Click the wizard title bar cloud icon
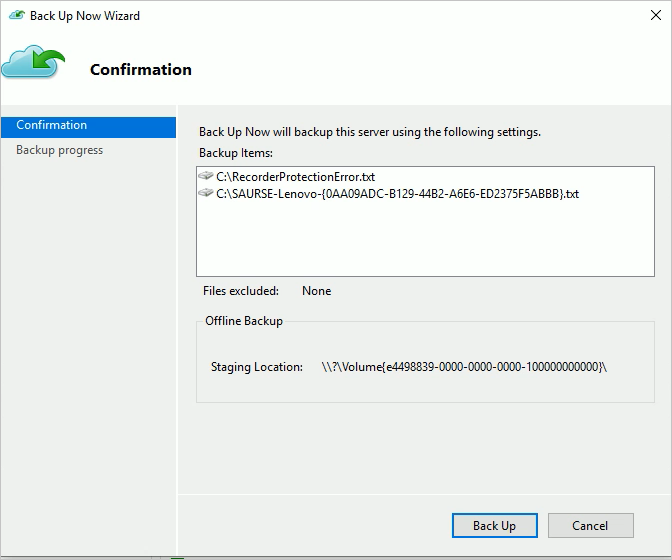Viewport: 672px width, 560px height. 17,15
